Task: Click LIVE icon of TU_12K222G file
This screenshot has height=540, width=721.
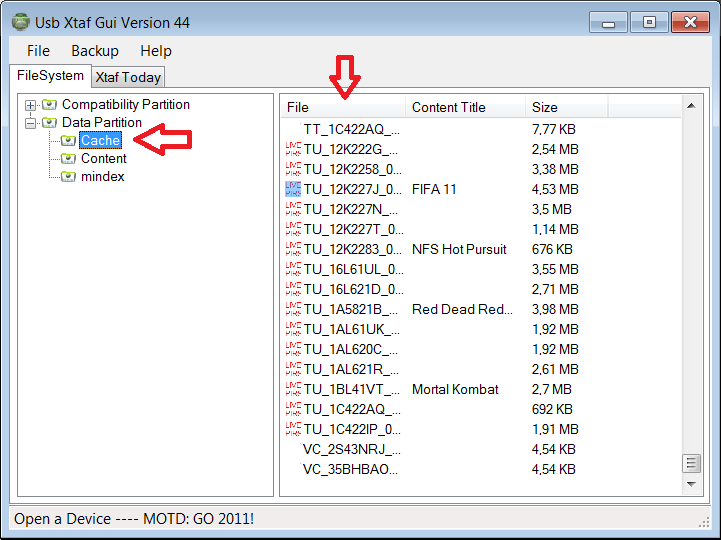Action: [293, 149]
